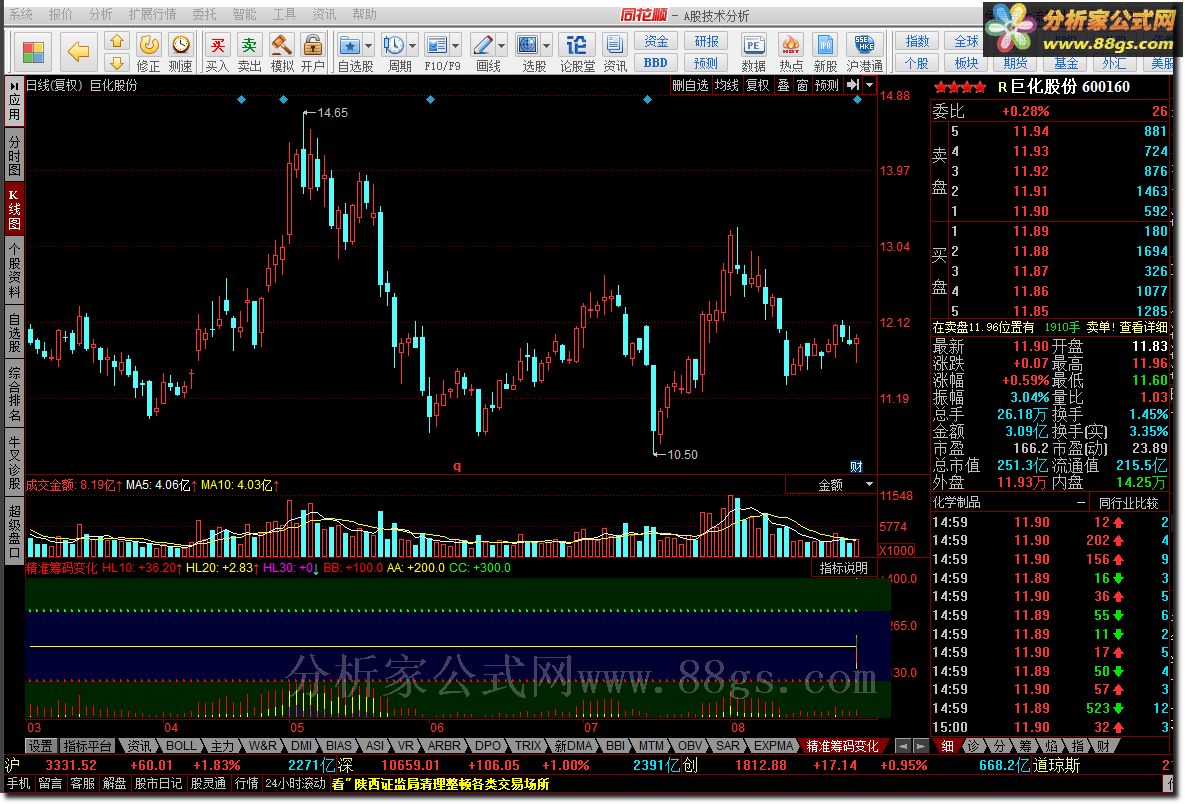
Task: Toggle 窗 multi-window option
Action: click(x=803, y=85)
